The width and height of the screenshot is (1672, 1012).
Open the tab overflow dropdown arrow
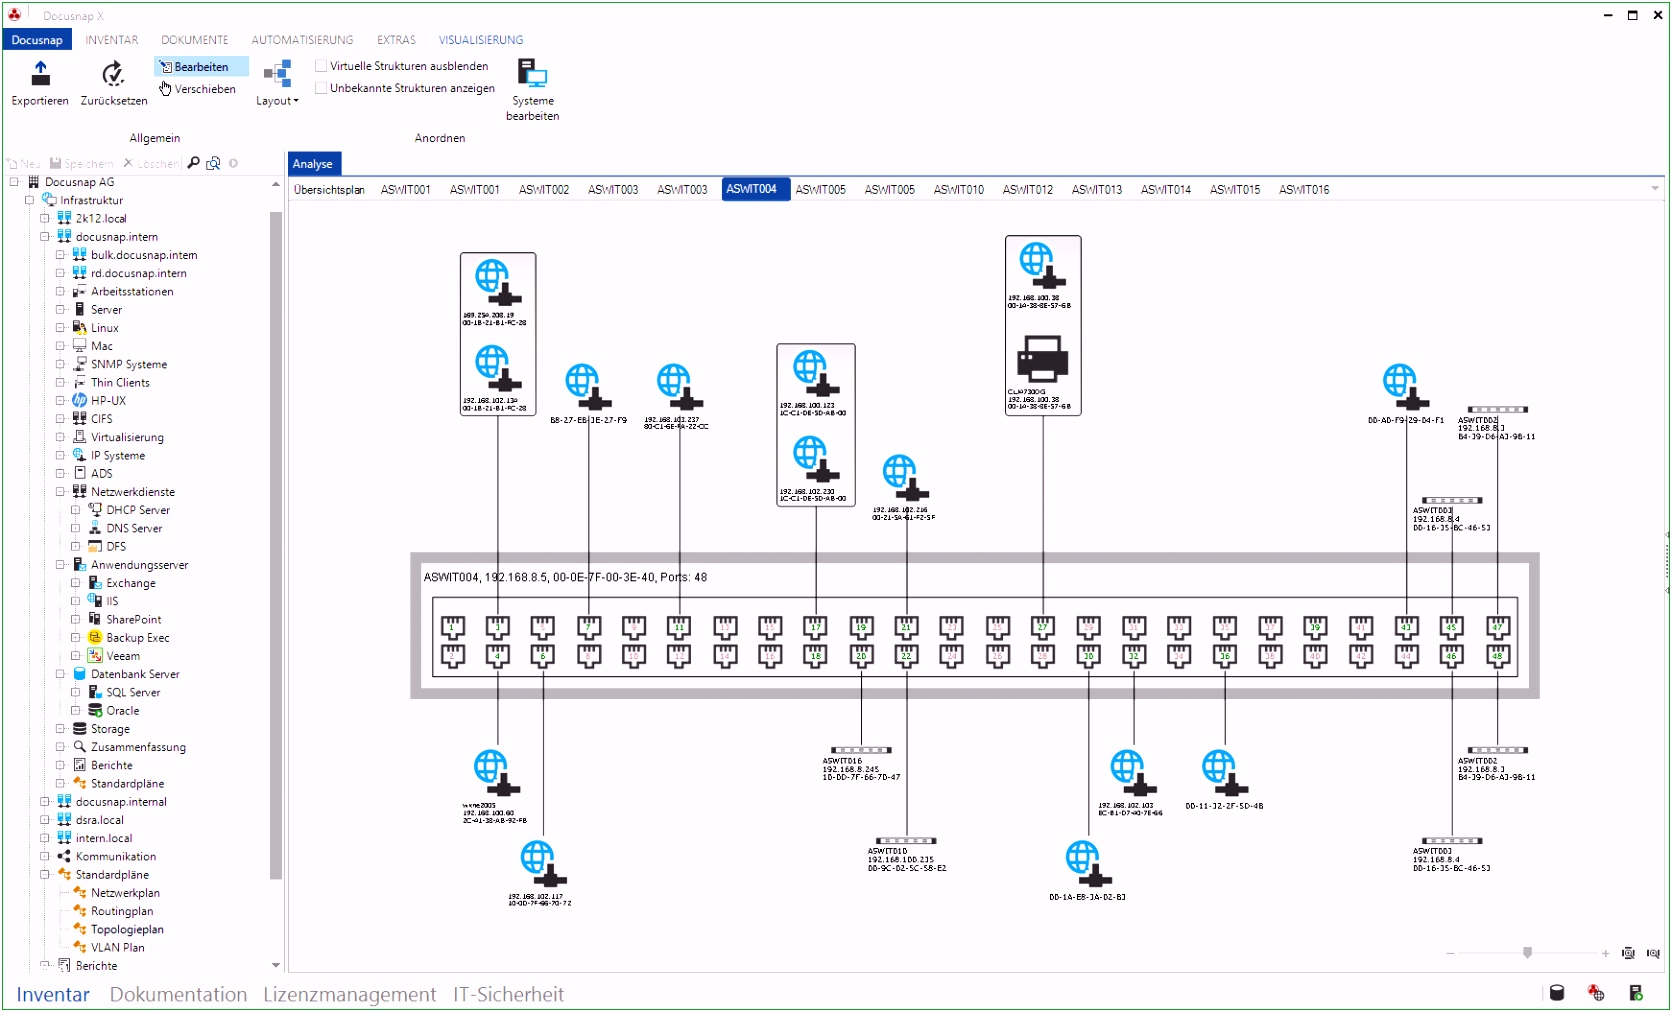(x=1655, y=189)
